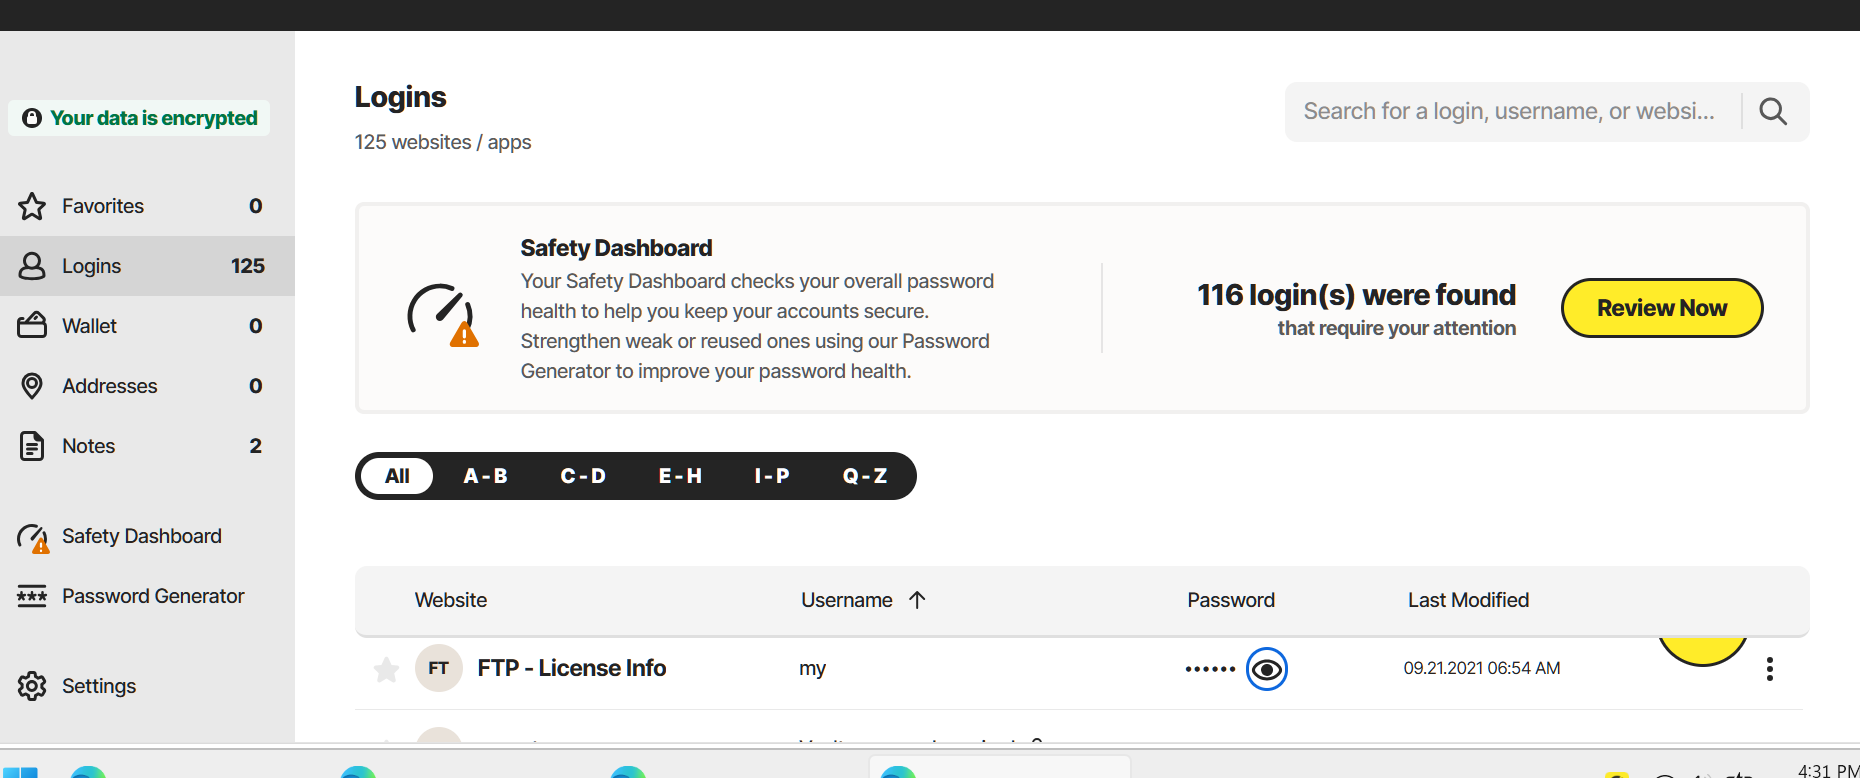Filter logins by Q-Z
This screenshot has height=778, width=1860.
point(865,476)
